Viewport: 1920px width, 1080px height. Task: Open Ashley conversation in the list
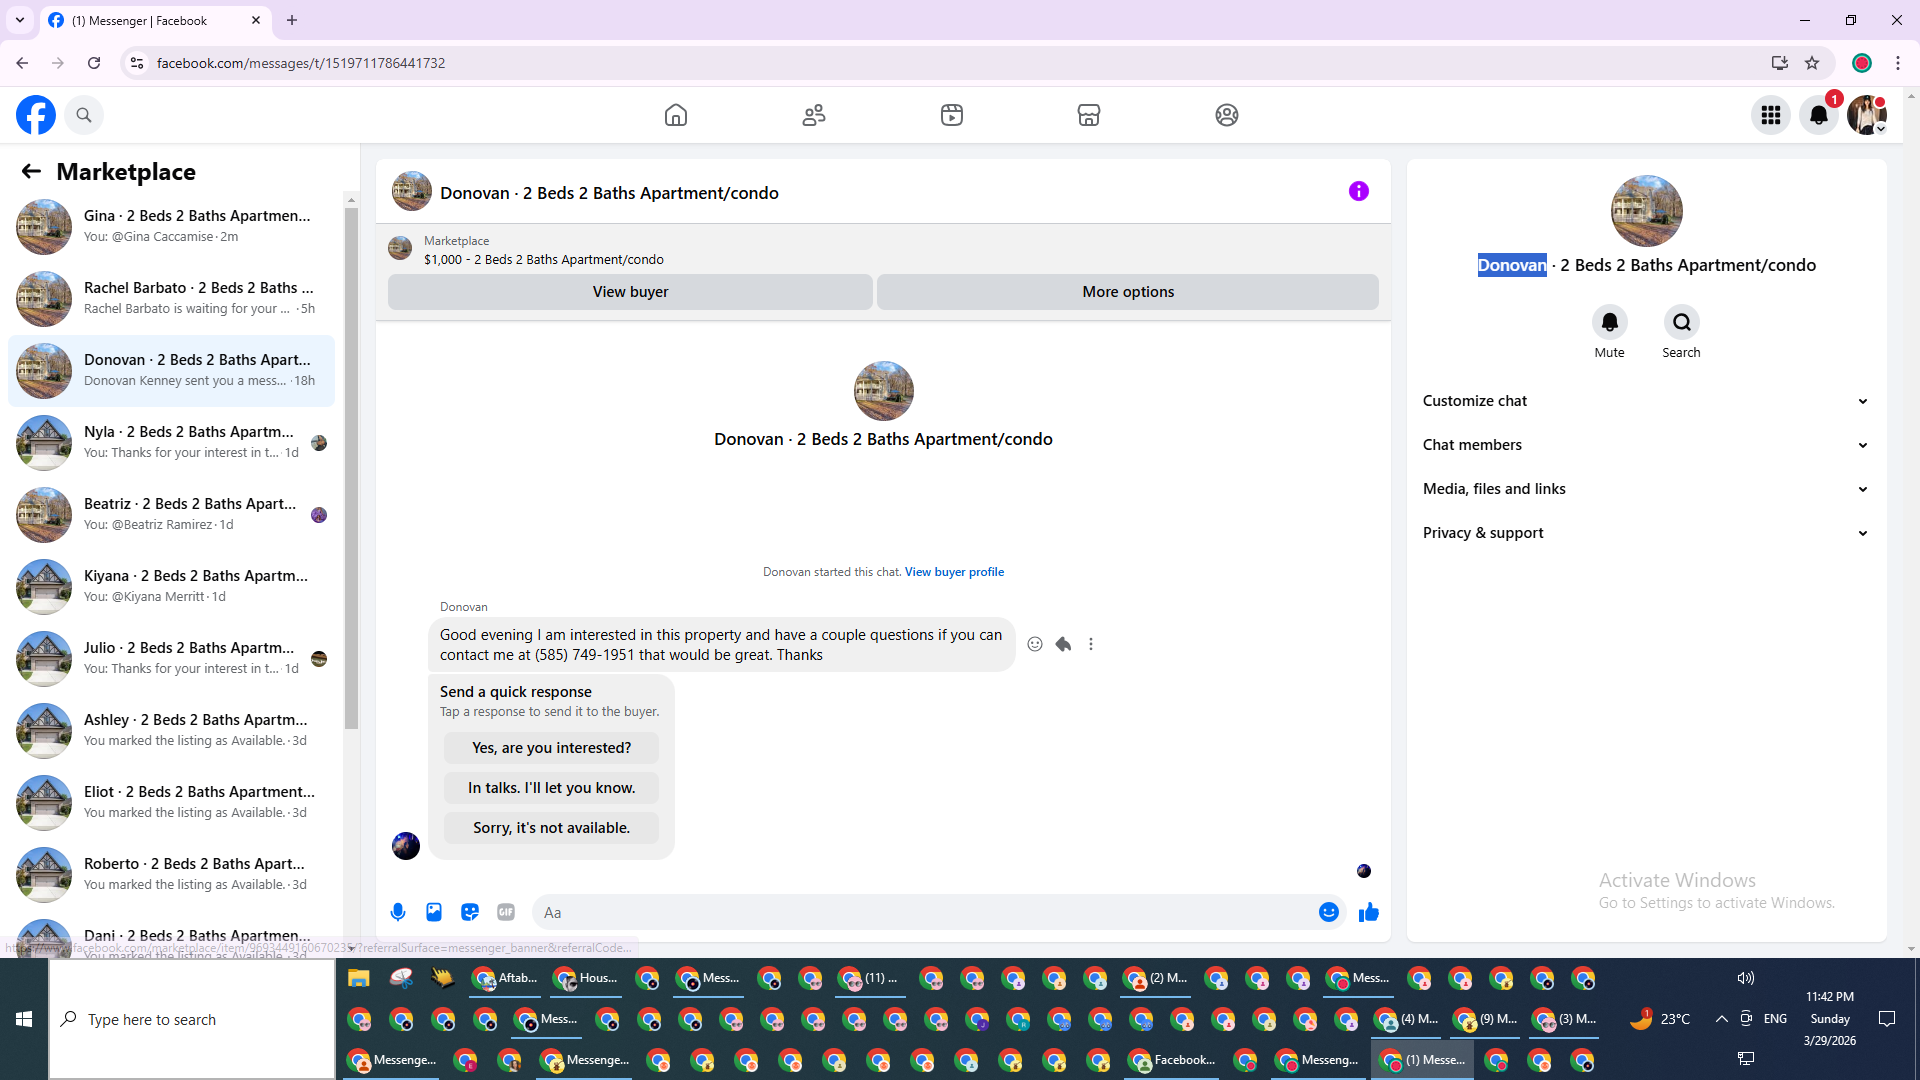pyautogui.click(x=171, y=731)
